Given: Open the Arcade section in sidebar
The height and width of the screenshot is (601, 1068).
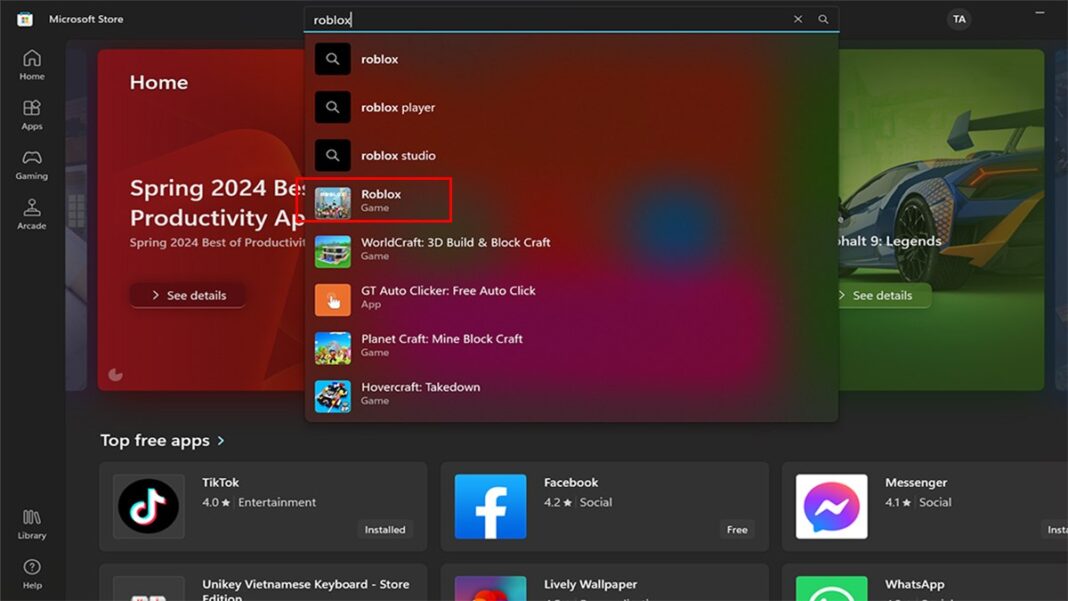Looking at the screenshot, I should point(31,215).
